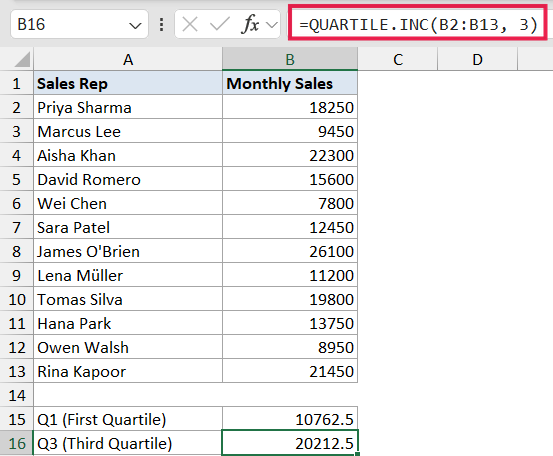The width and height of the screenshot is (553, 456).
Task: Select row 15 header
Action: tap(17, 419)
